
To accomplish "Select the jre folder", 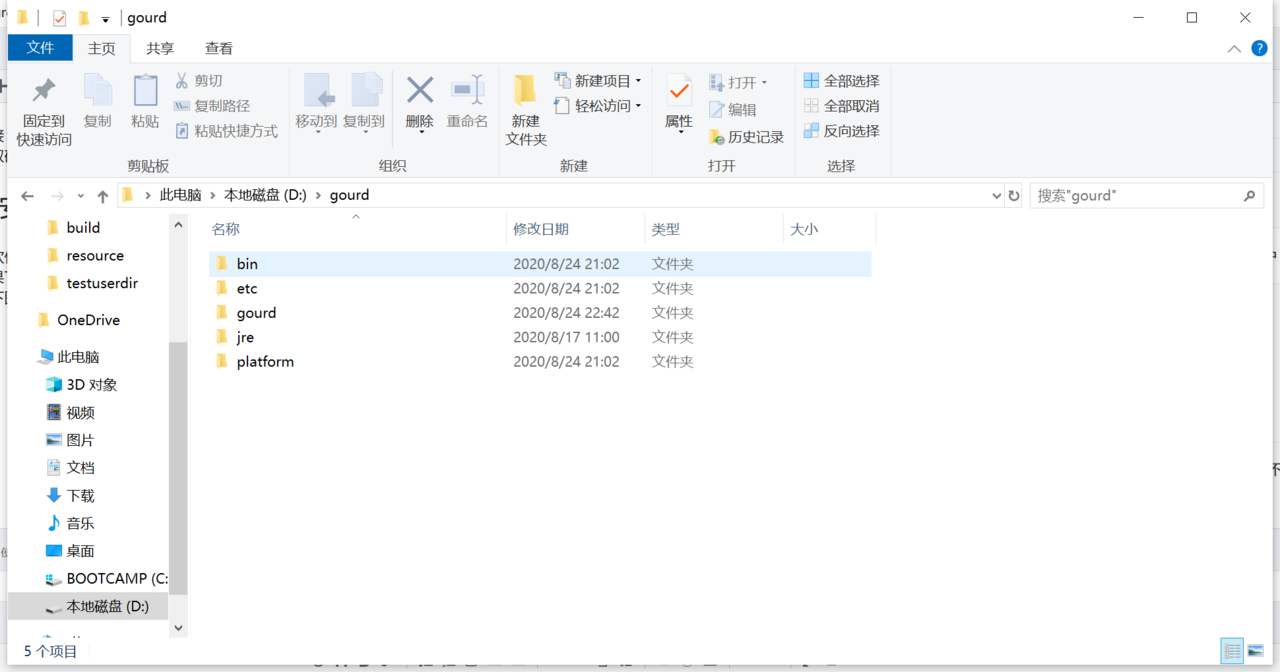I will pos(540,337).
